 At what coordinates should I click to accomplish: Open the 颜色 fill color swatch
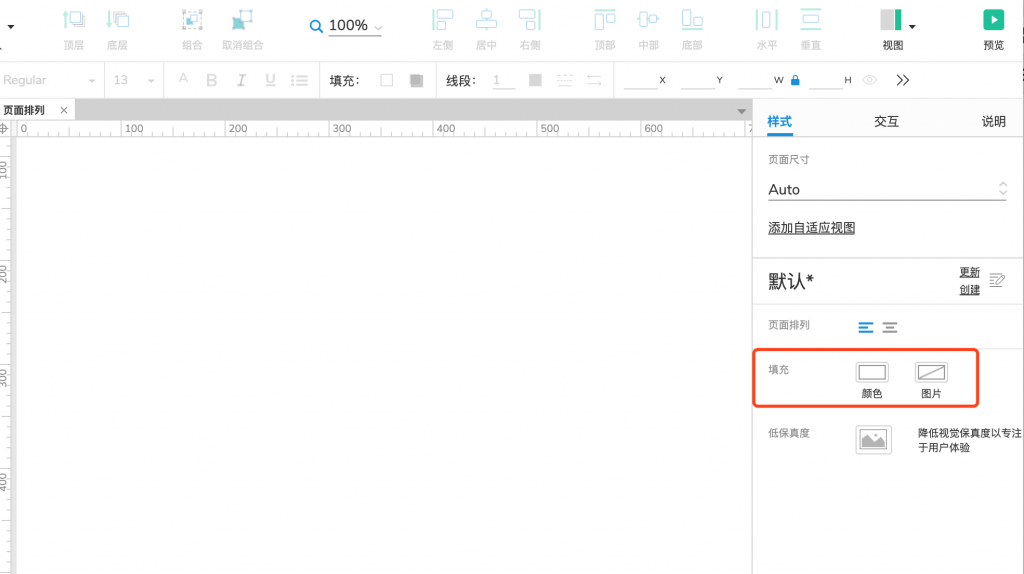coord(872,373)
